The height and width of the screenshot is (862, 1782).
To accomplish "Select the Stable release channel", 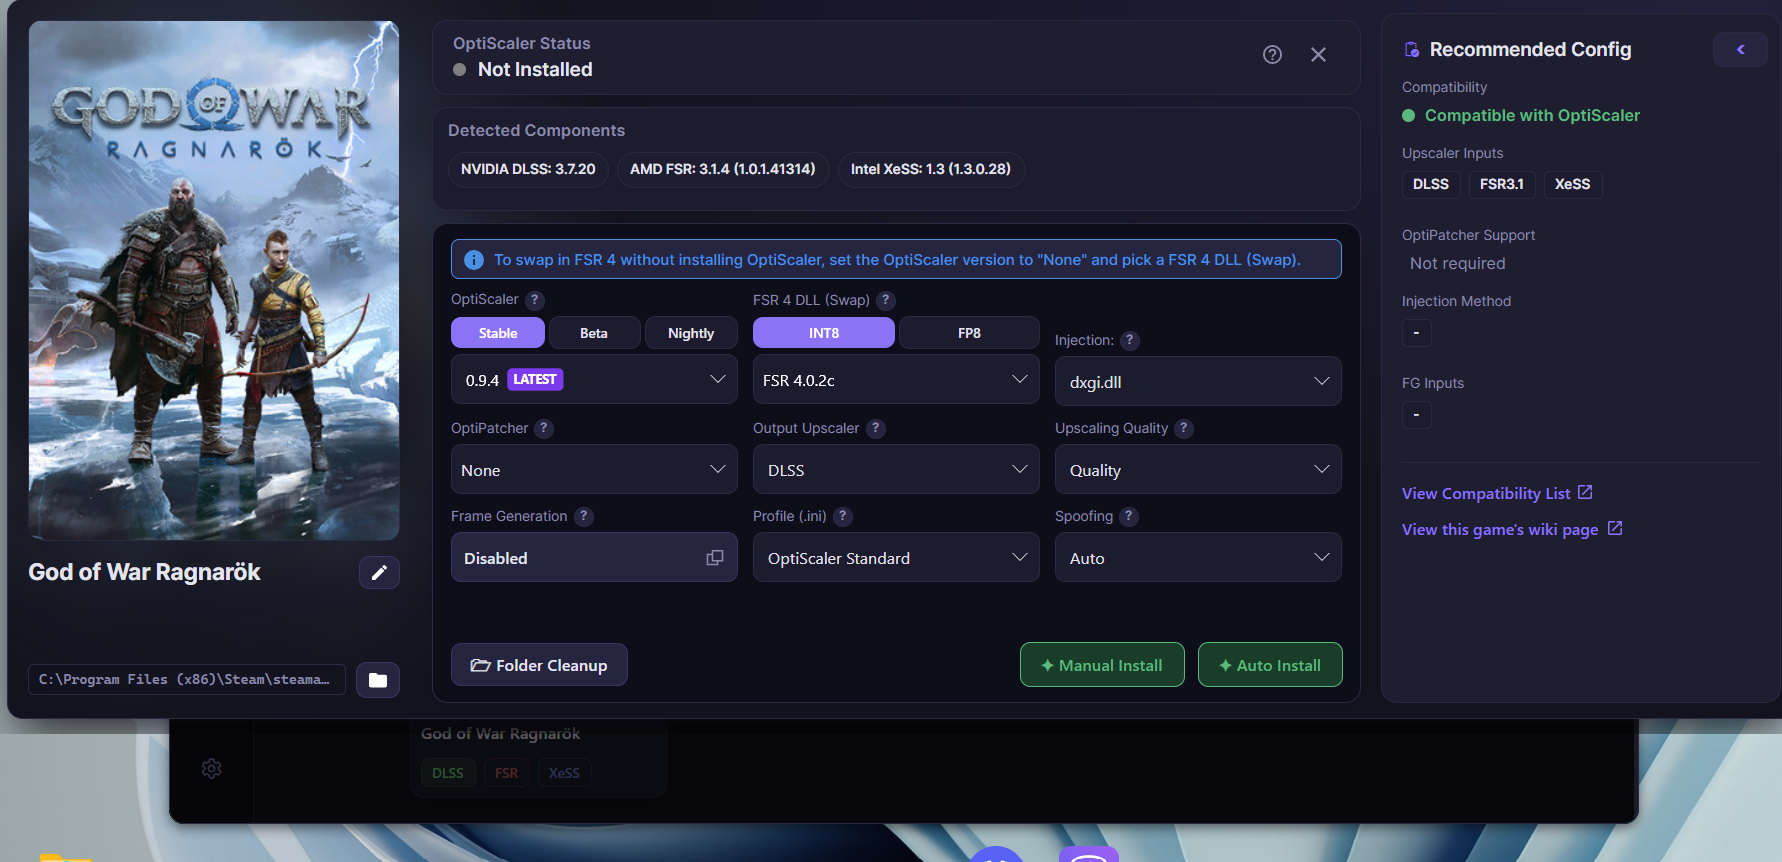I will pyautogui.click(x=498, y=333).
